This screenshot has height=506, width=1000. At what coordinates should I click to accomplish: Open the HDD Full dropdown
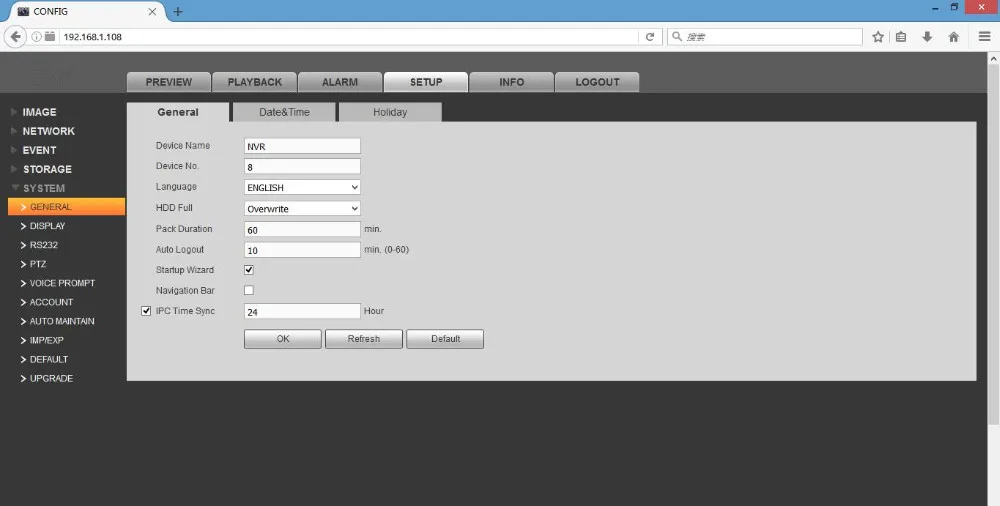(302, 209)
